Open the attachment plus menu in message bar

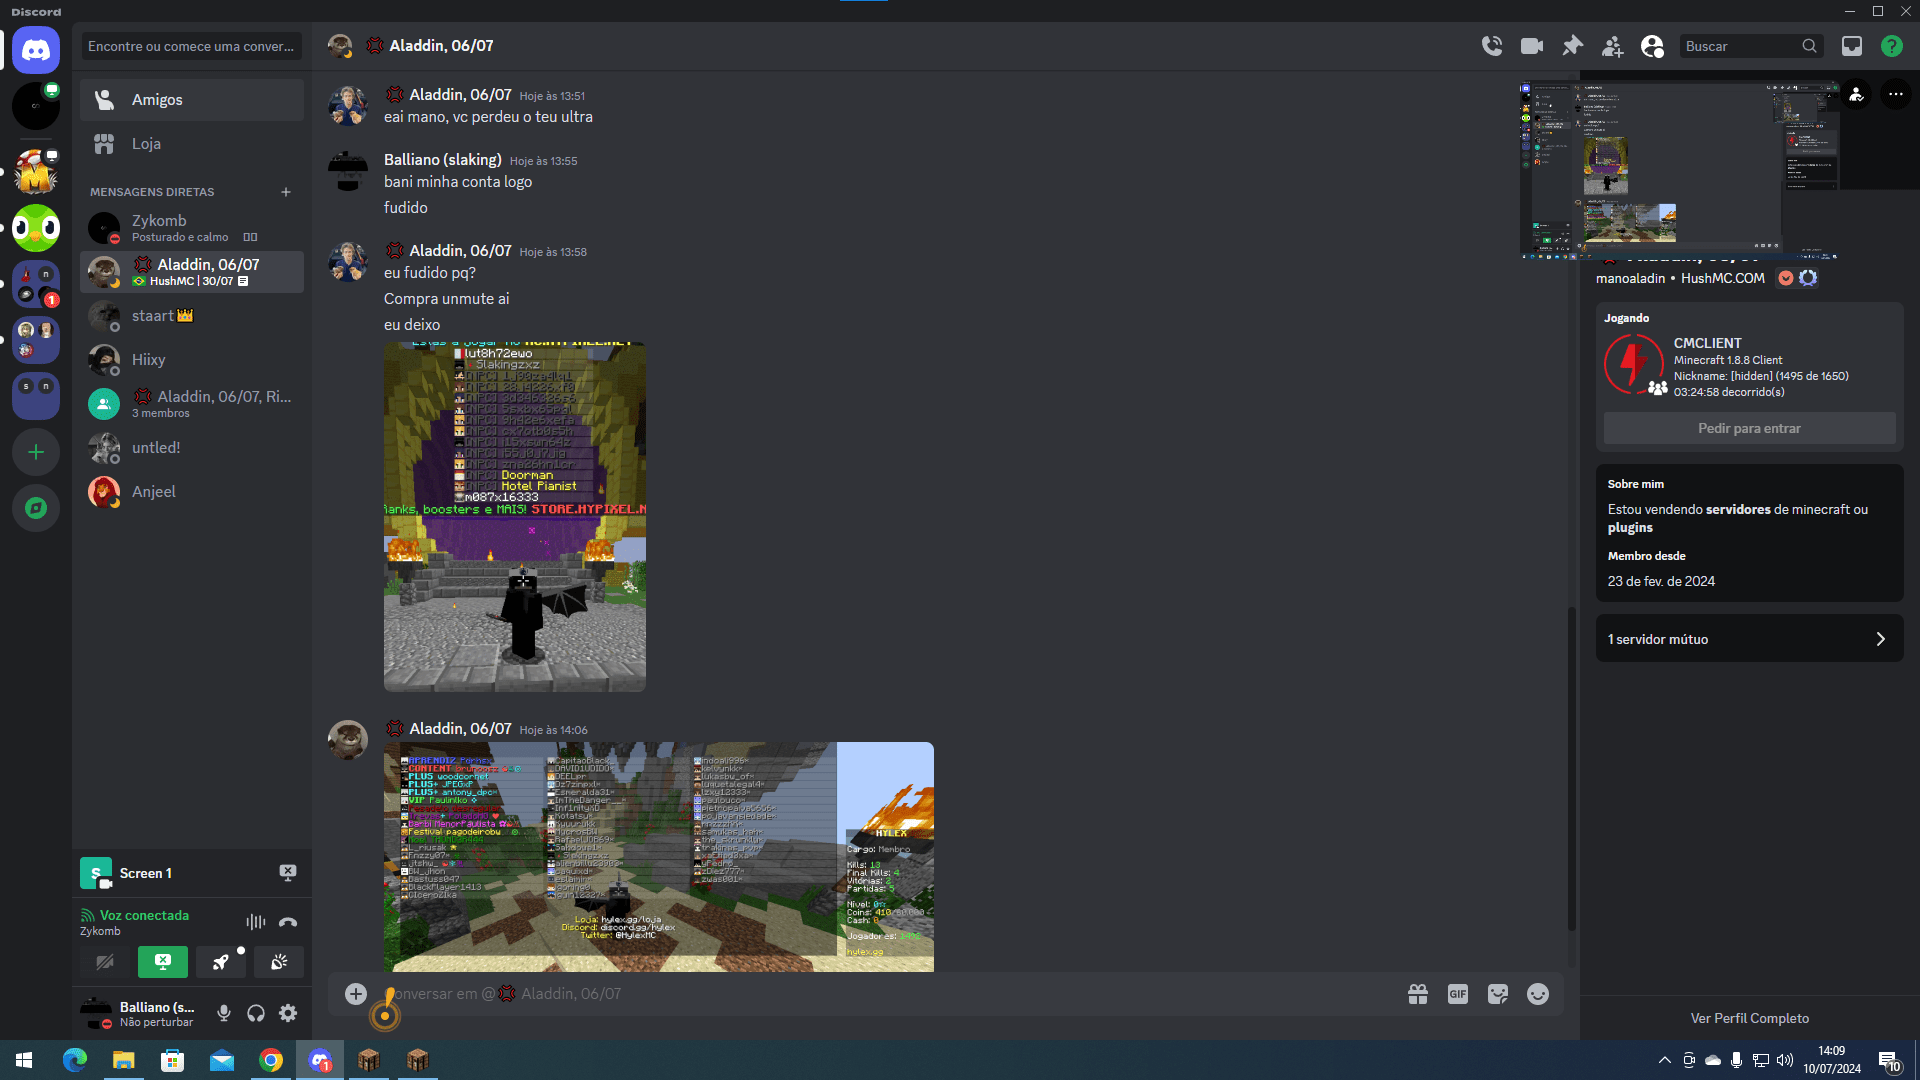pos(356,994)
